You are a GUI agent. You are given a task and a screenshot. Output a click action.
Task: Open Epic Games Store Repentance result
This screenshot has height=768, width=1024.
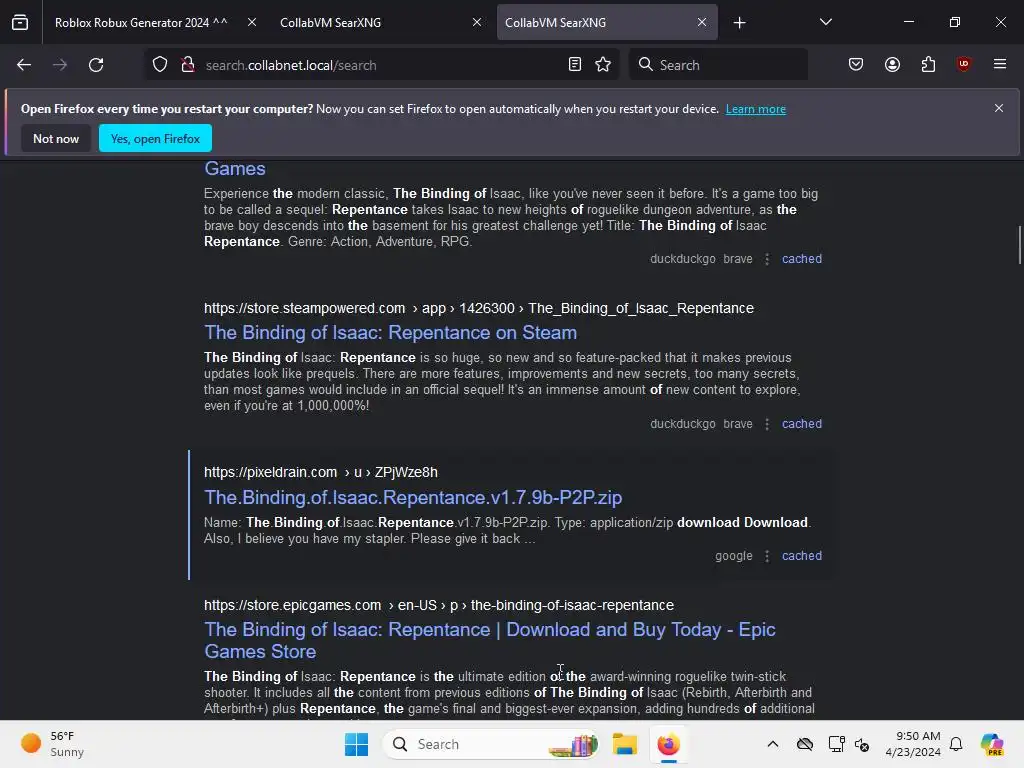490,640
